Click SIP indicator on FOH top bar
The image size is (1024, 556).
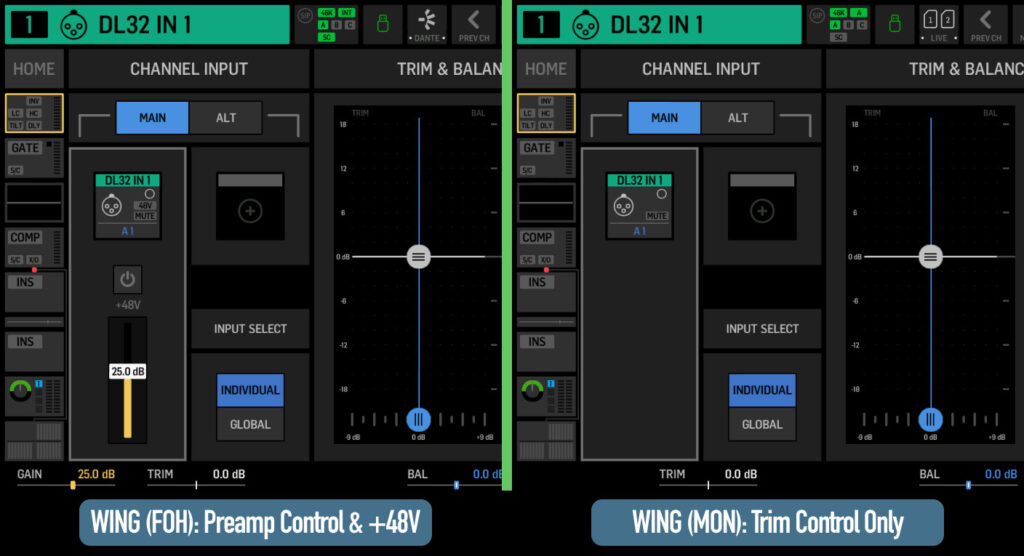[x=305, y=17]
